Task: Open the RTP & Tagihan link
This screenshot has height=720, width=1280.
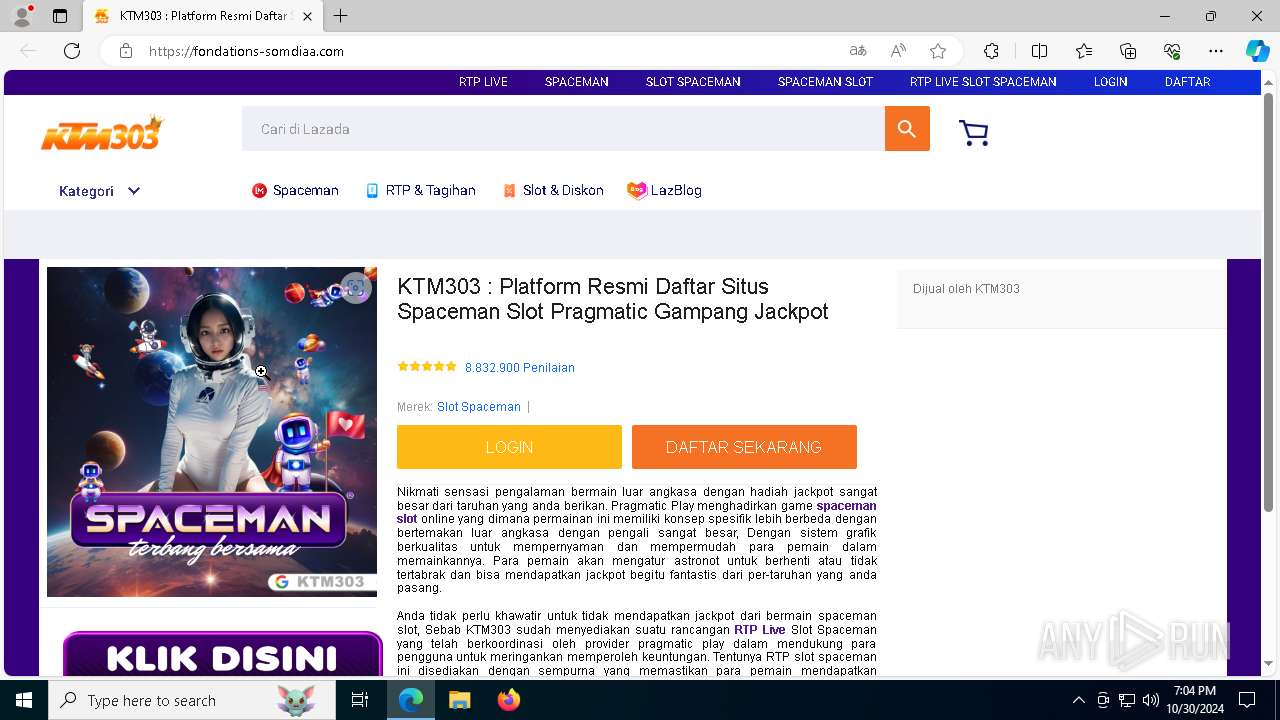Action: point(420,190)
